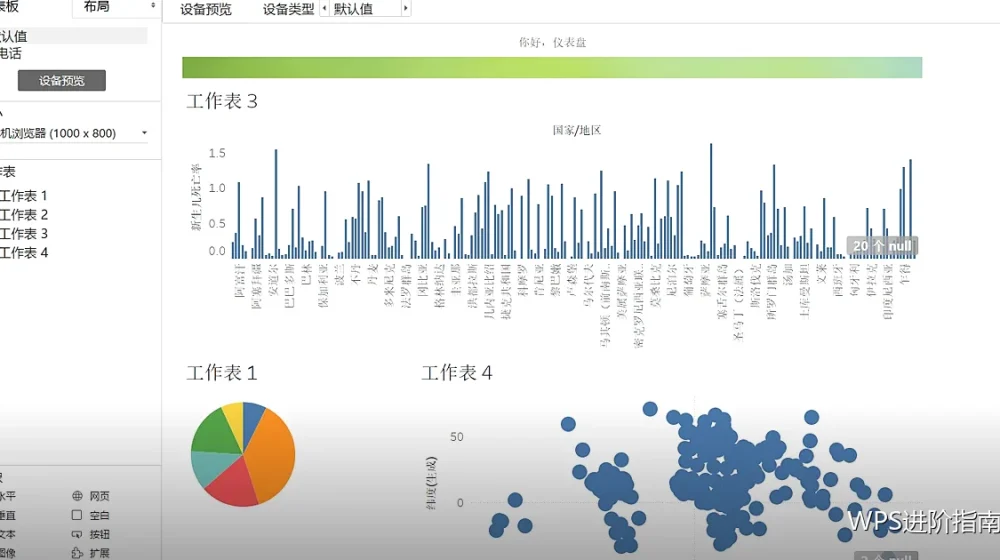Select 电话 in the device list
This screenshot has width=1000, height=560.
11,53
